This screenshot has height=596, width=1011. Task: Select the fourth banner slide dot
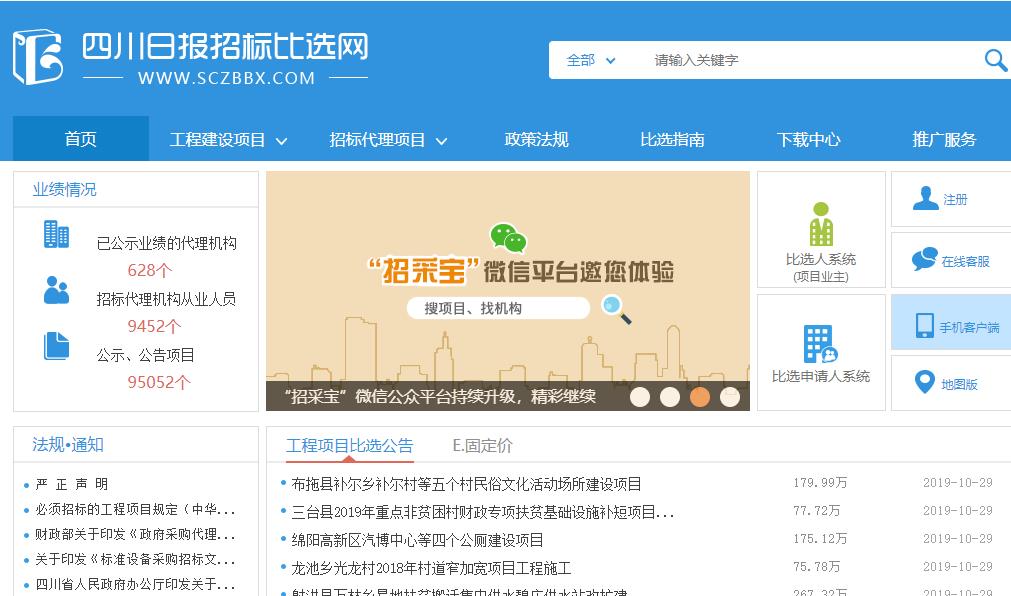point(730,397)
